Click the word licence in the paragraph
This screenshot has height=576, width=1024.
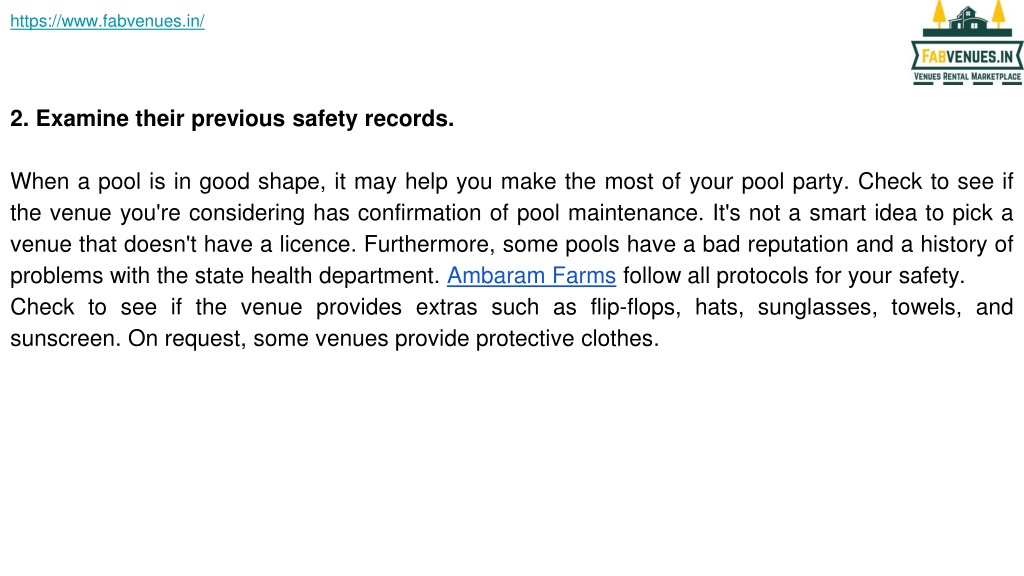coord(317,244)
